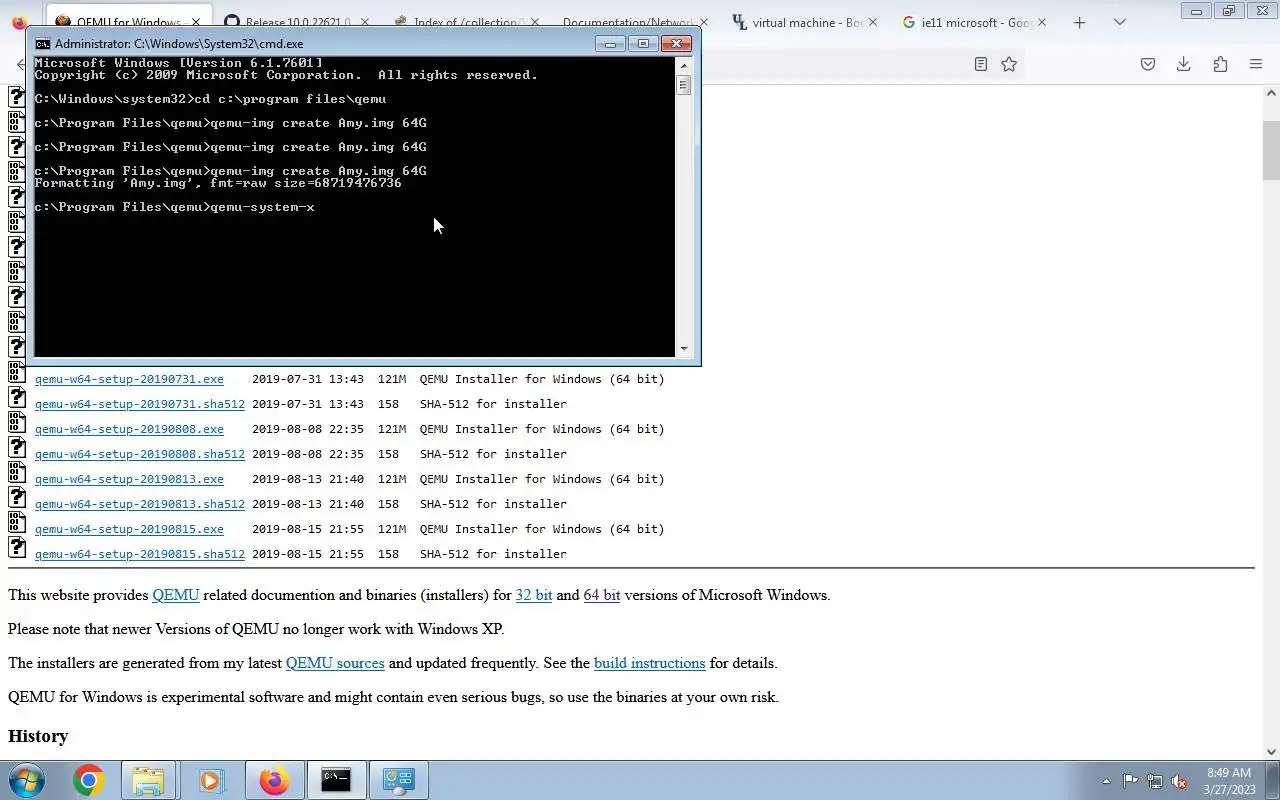The height and width of the screenshot is (800, 1280).
Task: Click file icon beside qemu-w64-setup-20190808.sha512
Action: [x=17, y=447]
